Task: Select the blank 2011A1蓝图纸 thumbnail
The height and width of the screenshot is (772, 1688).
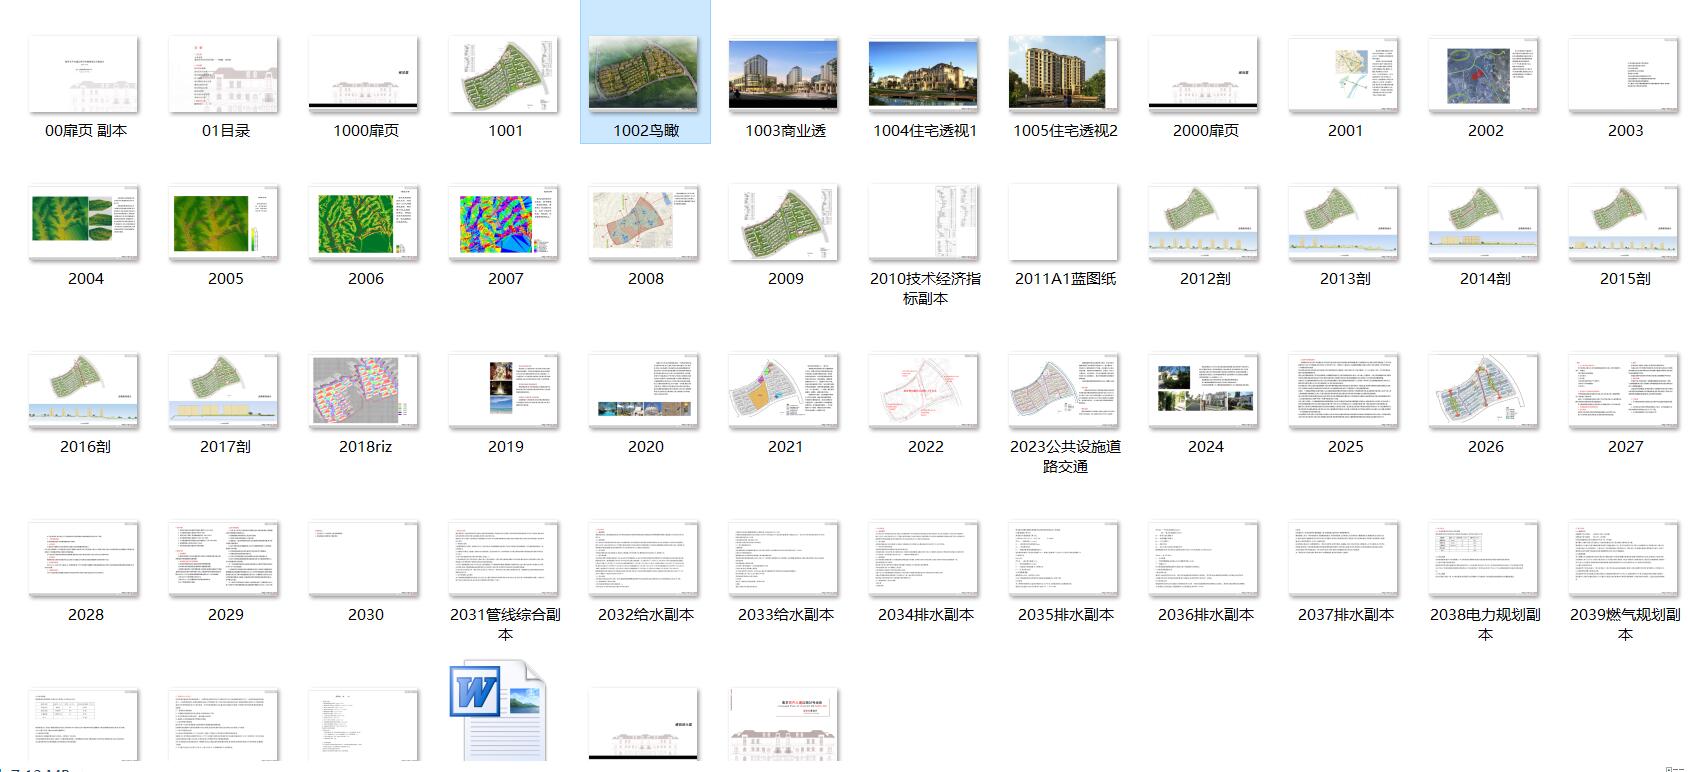Action: tap(1065, 223)
